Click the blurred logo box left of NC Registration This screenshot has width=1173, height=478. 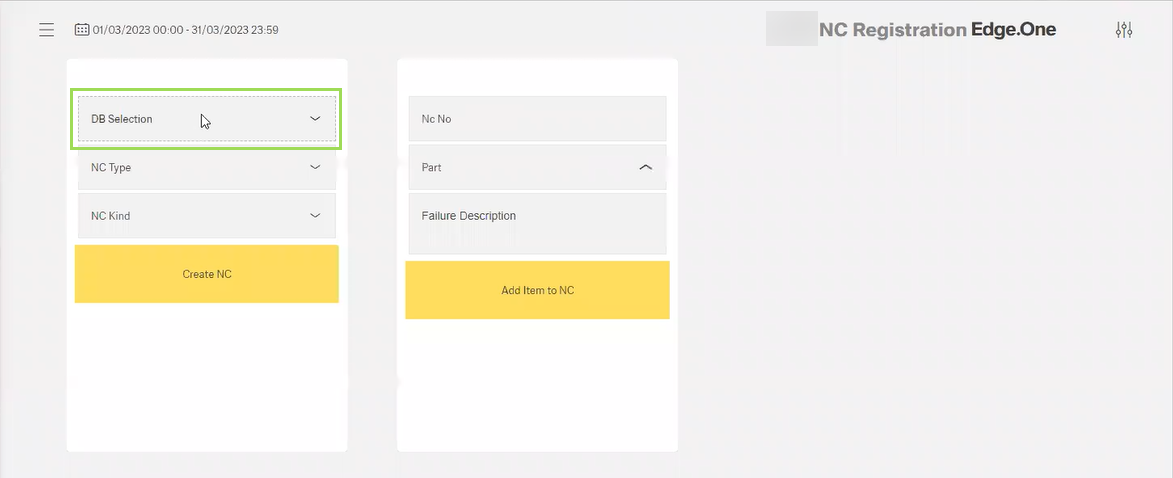click(790, 30)
